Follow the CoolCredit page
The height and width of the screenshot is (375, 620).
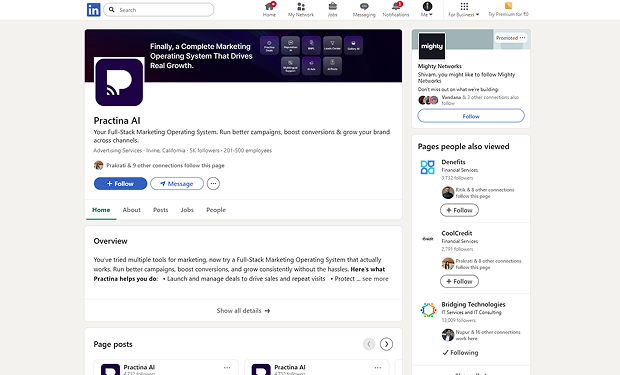459,281
